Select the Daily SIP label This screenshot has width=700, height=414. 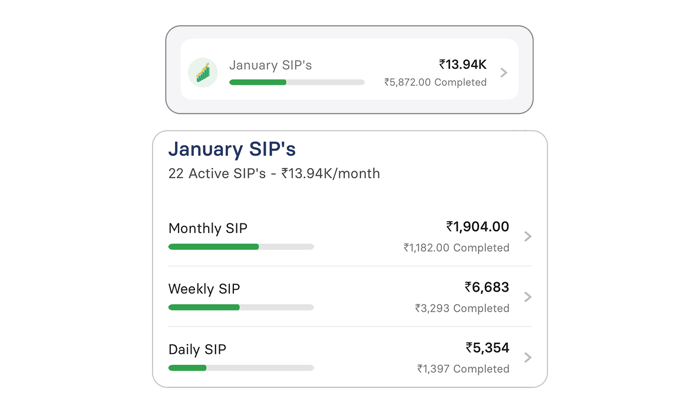[198, 350]
